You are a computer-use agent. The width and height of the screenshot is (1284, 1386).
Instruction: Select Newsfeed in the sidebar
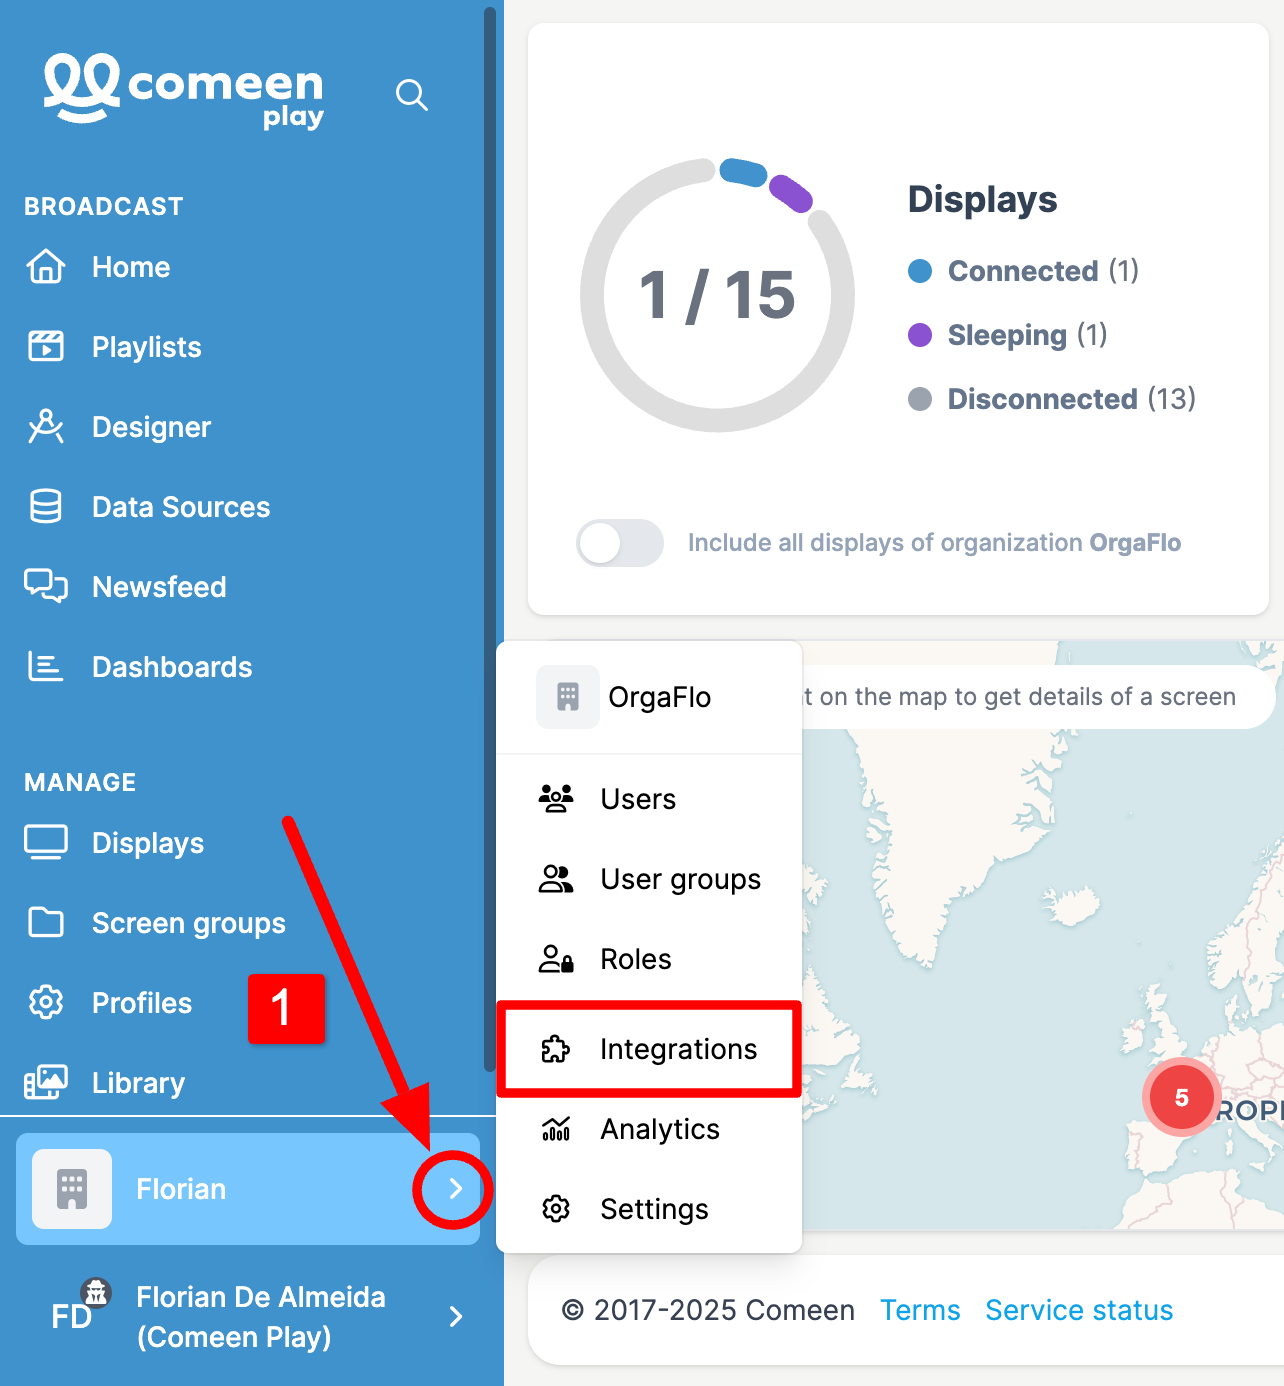click(159, 587)
